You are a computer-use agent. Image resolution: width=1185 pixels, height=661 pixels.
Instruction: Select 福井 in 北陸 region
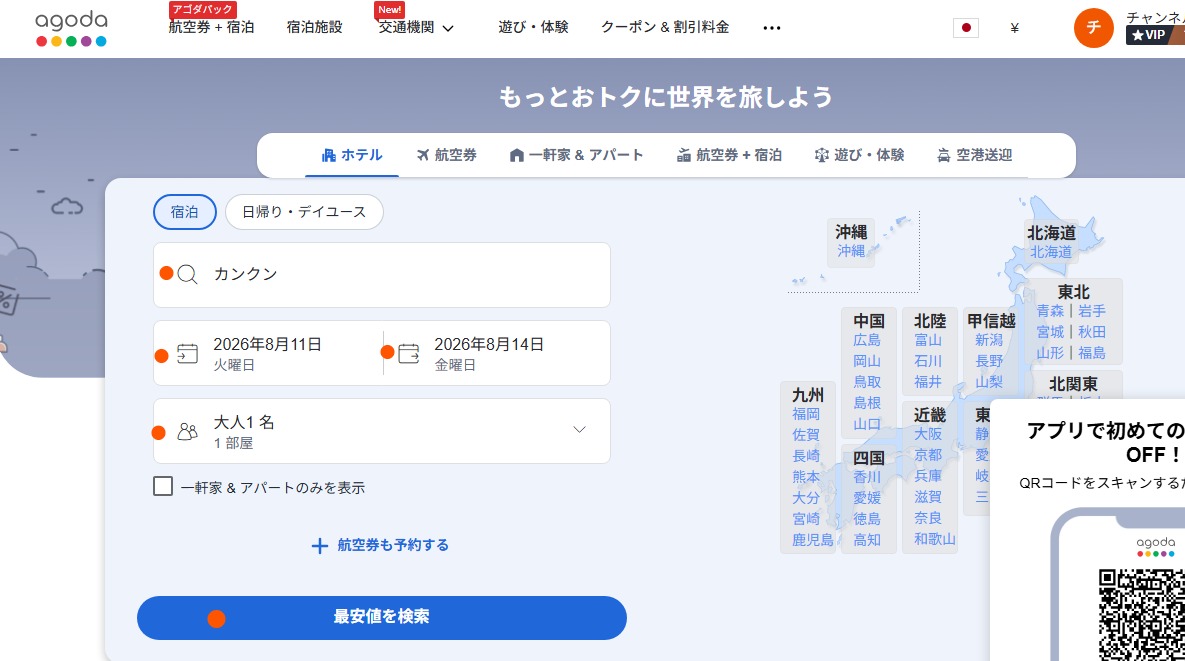point(928,382)
